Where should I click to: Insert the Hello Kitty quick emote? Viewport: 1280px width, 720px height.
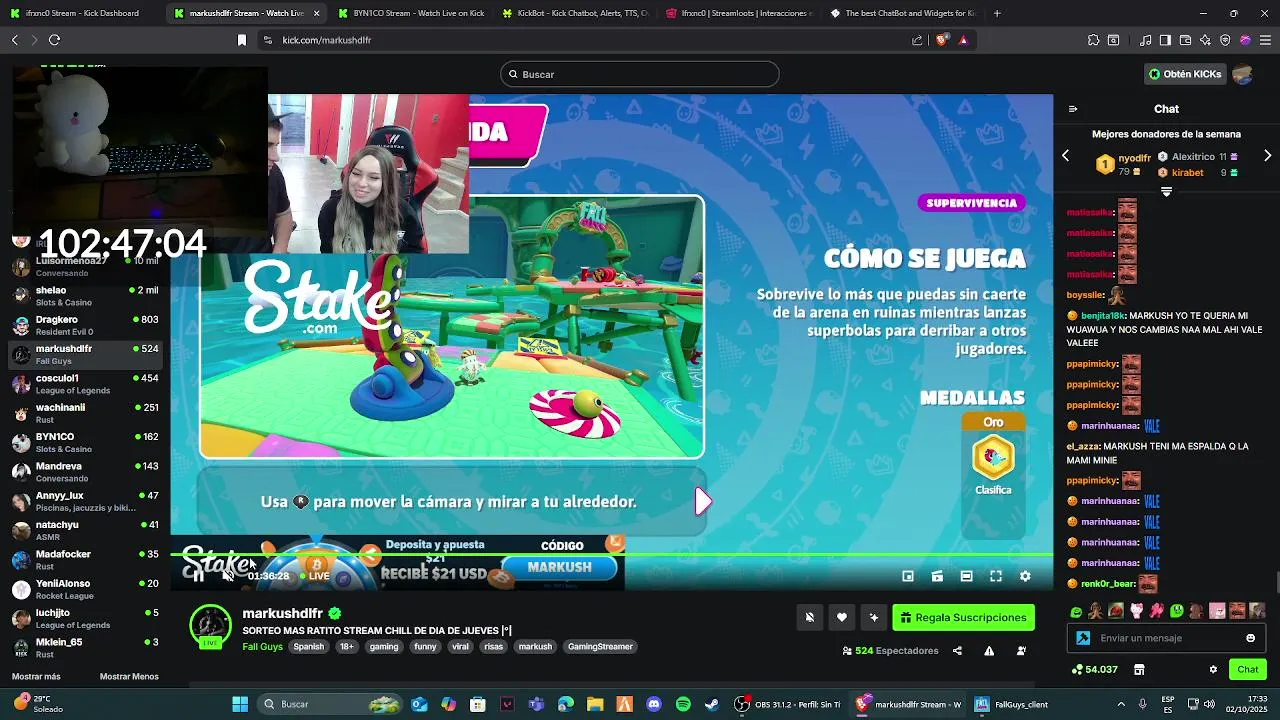(1136, 611)
